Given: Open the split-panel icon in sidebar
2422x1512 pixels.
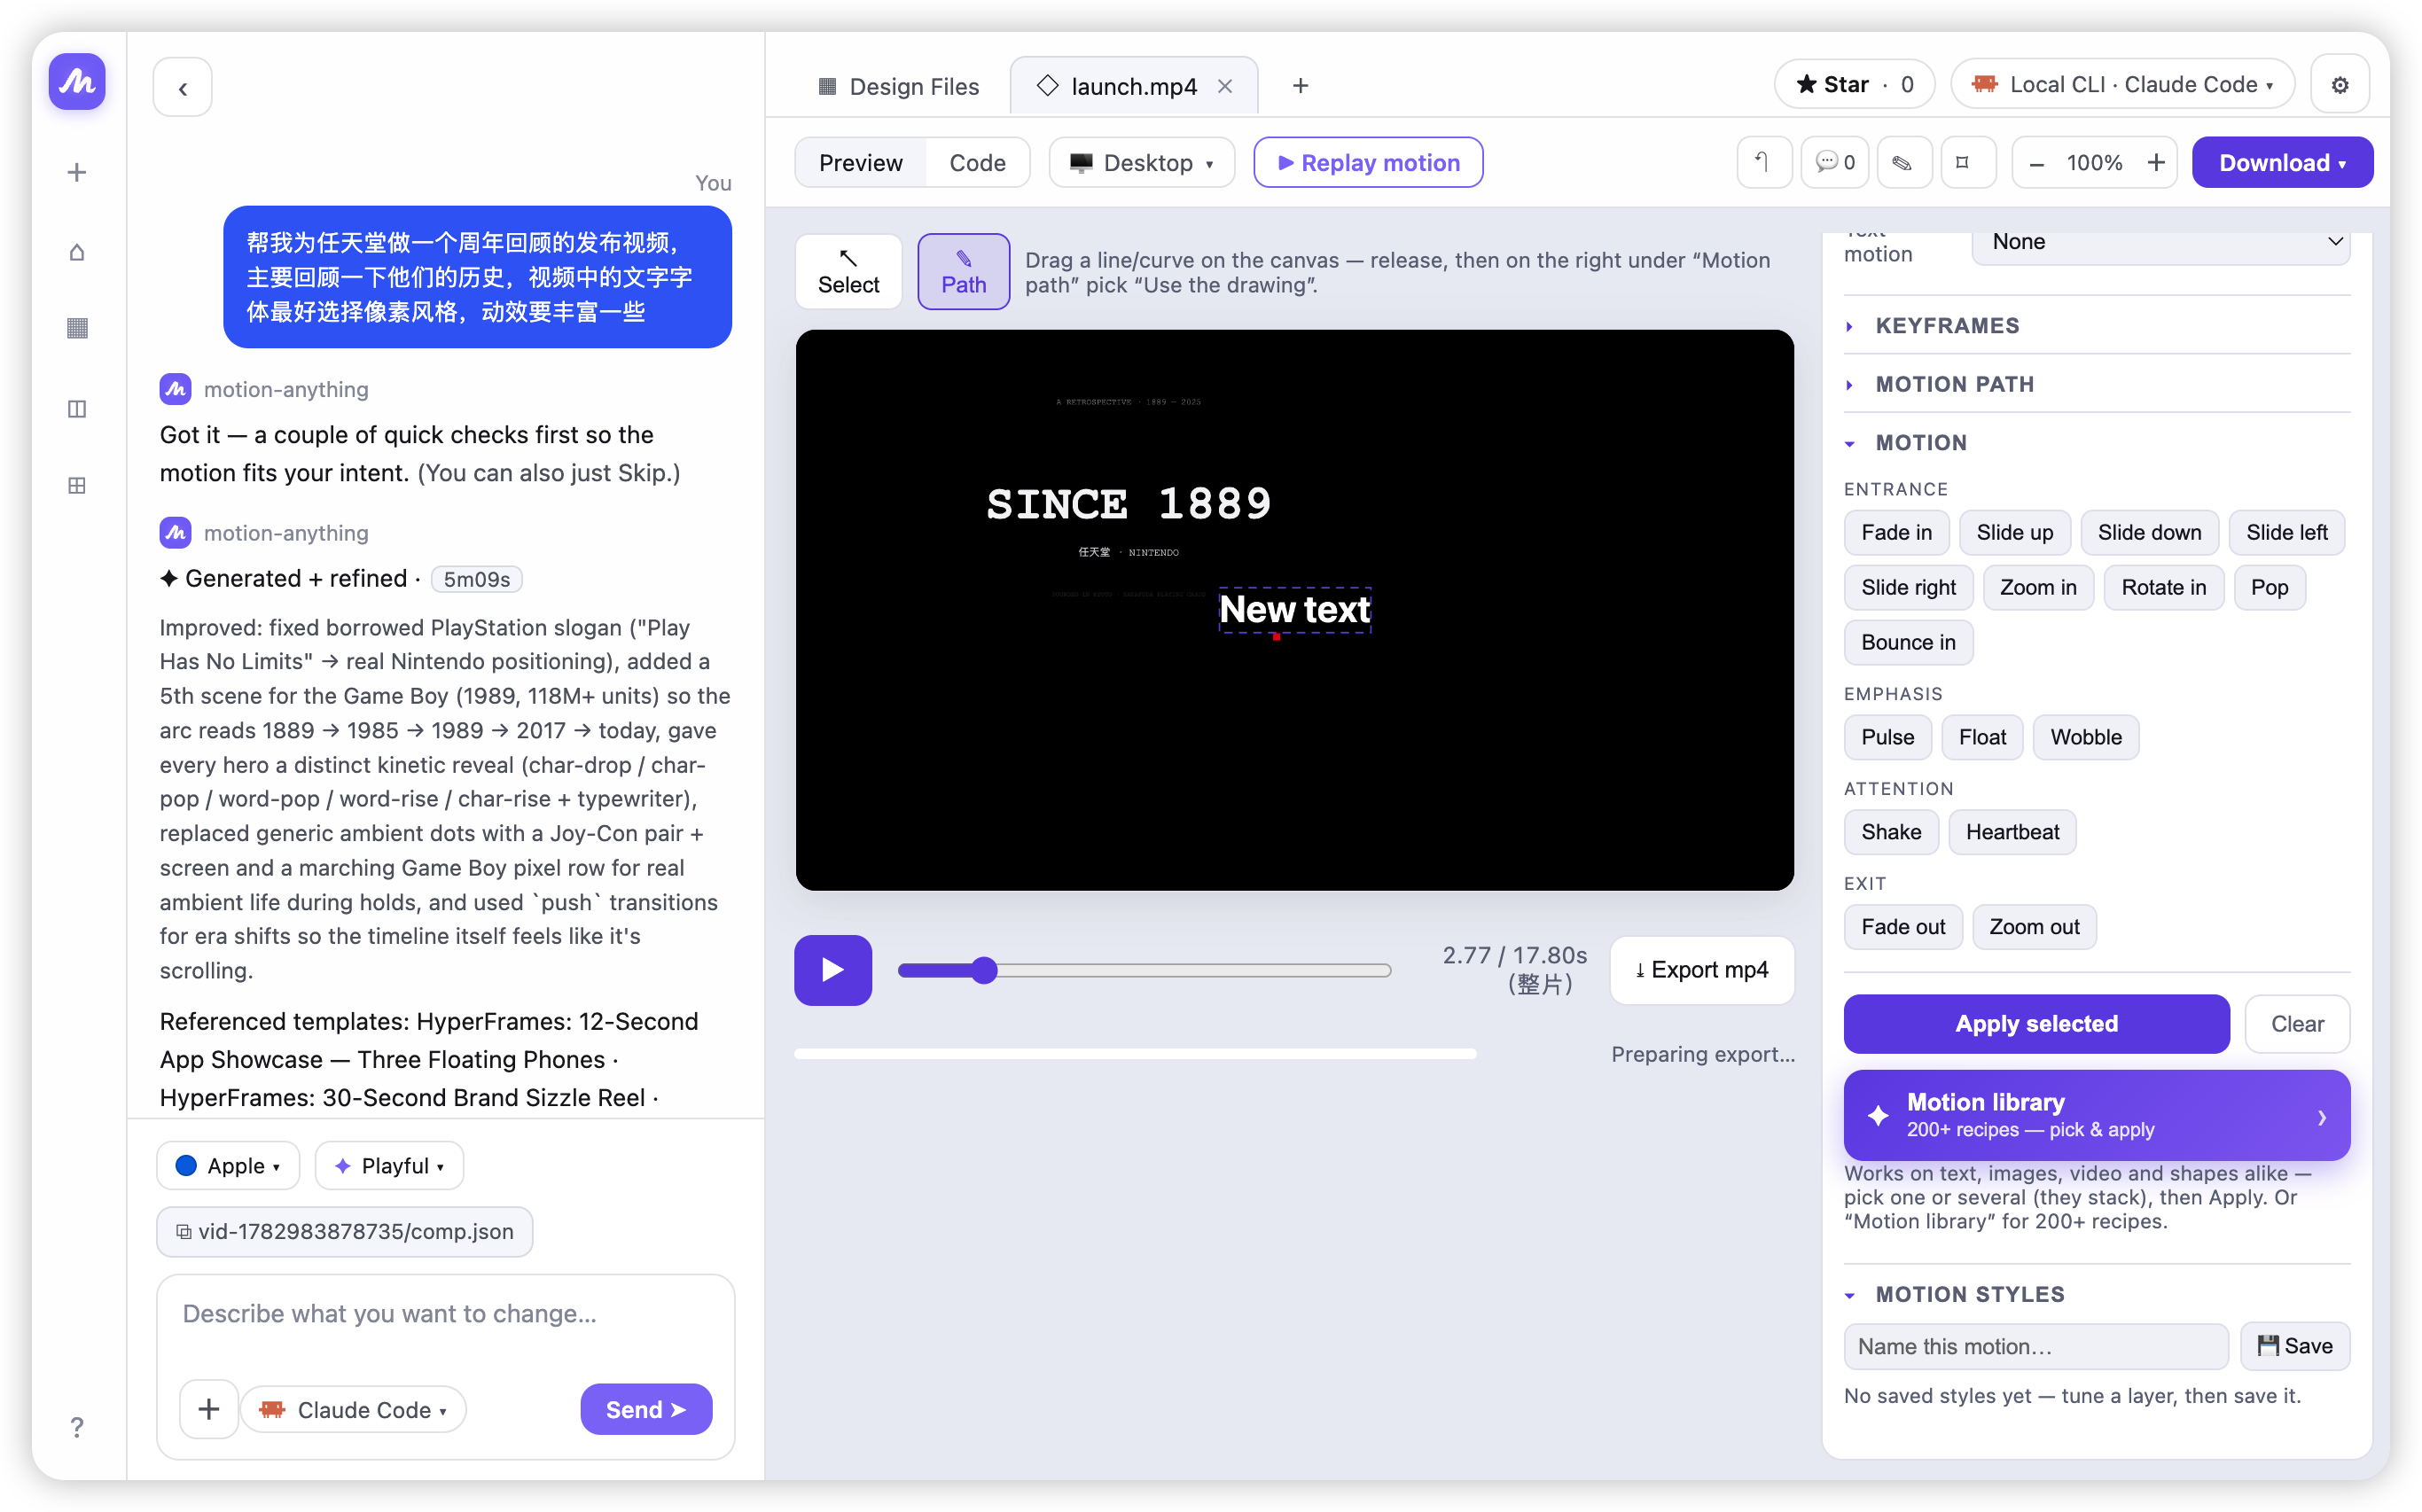Looking at the screenshot, I should pyautogui.click(x=77, y=408).
